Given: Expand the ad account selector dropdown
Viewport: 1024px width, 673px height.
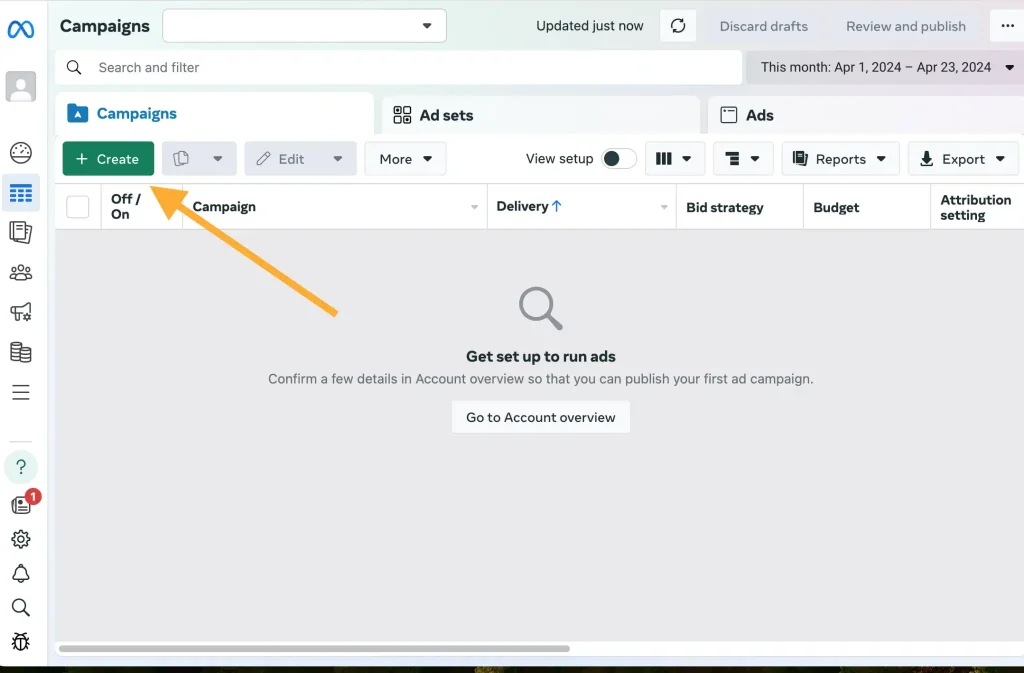Looking at the screenshot, I should (x=304, y=26).
